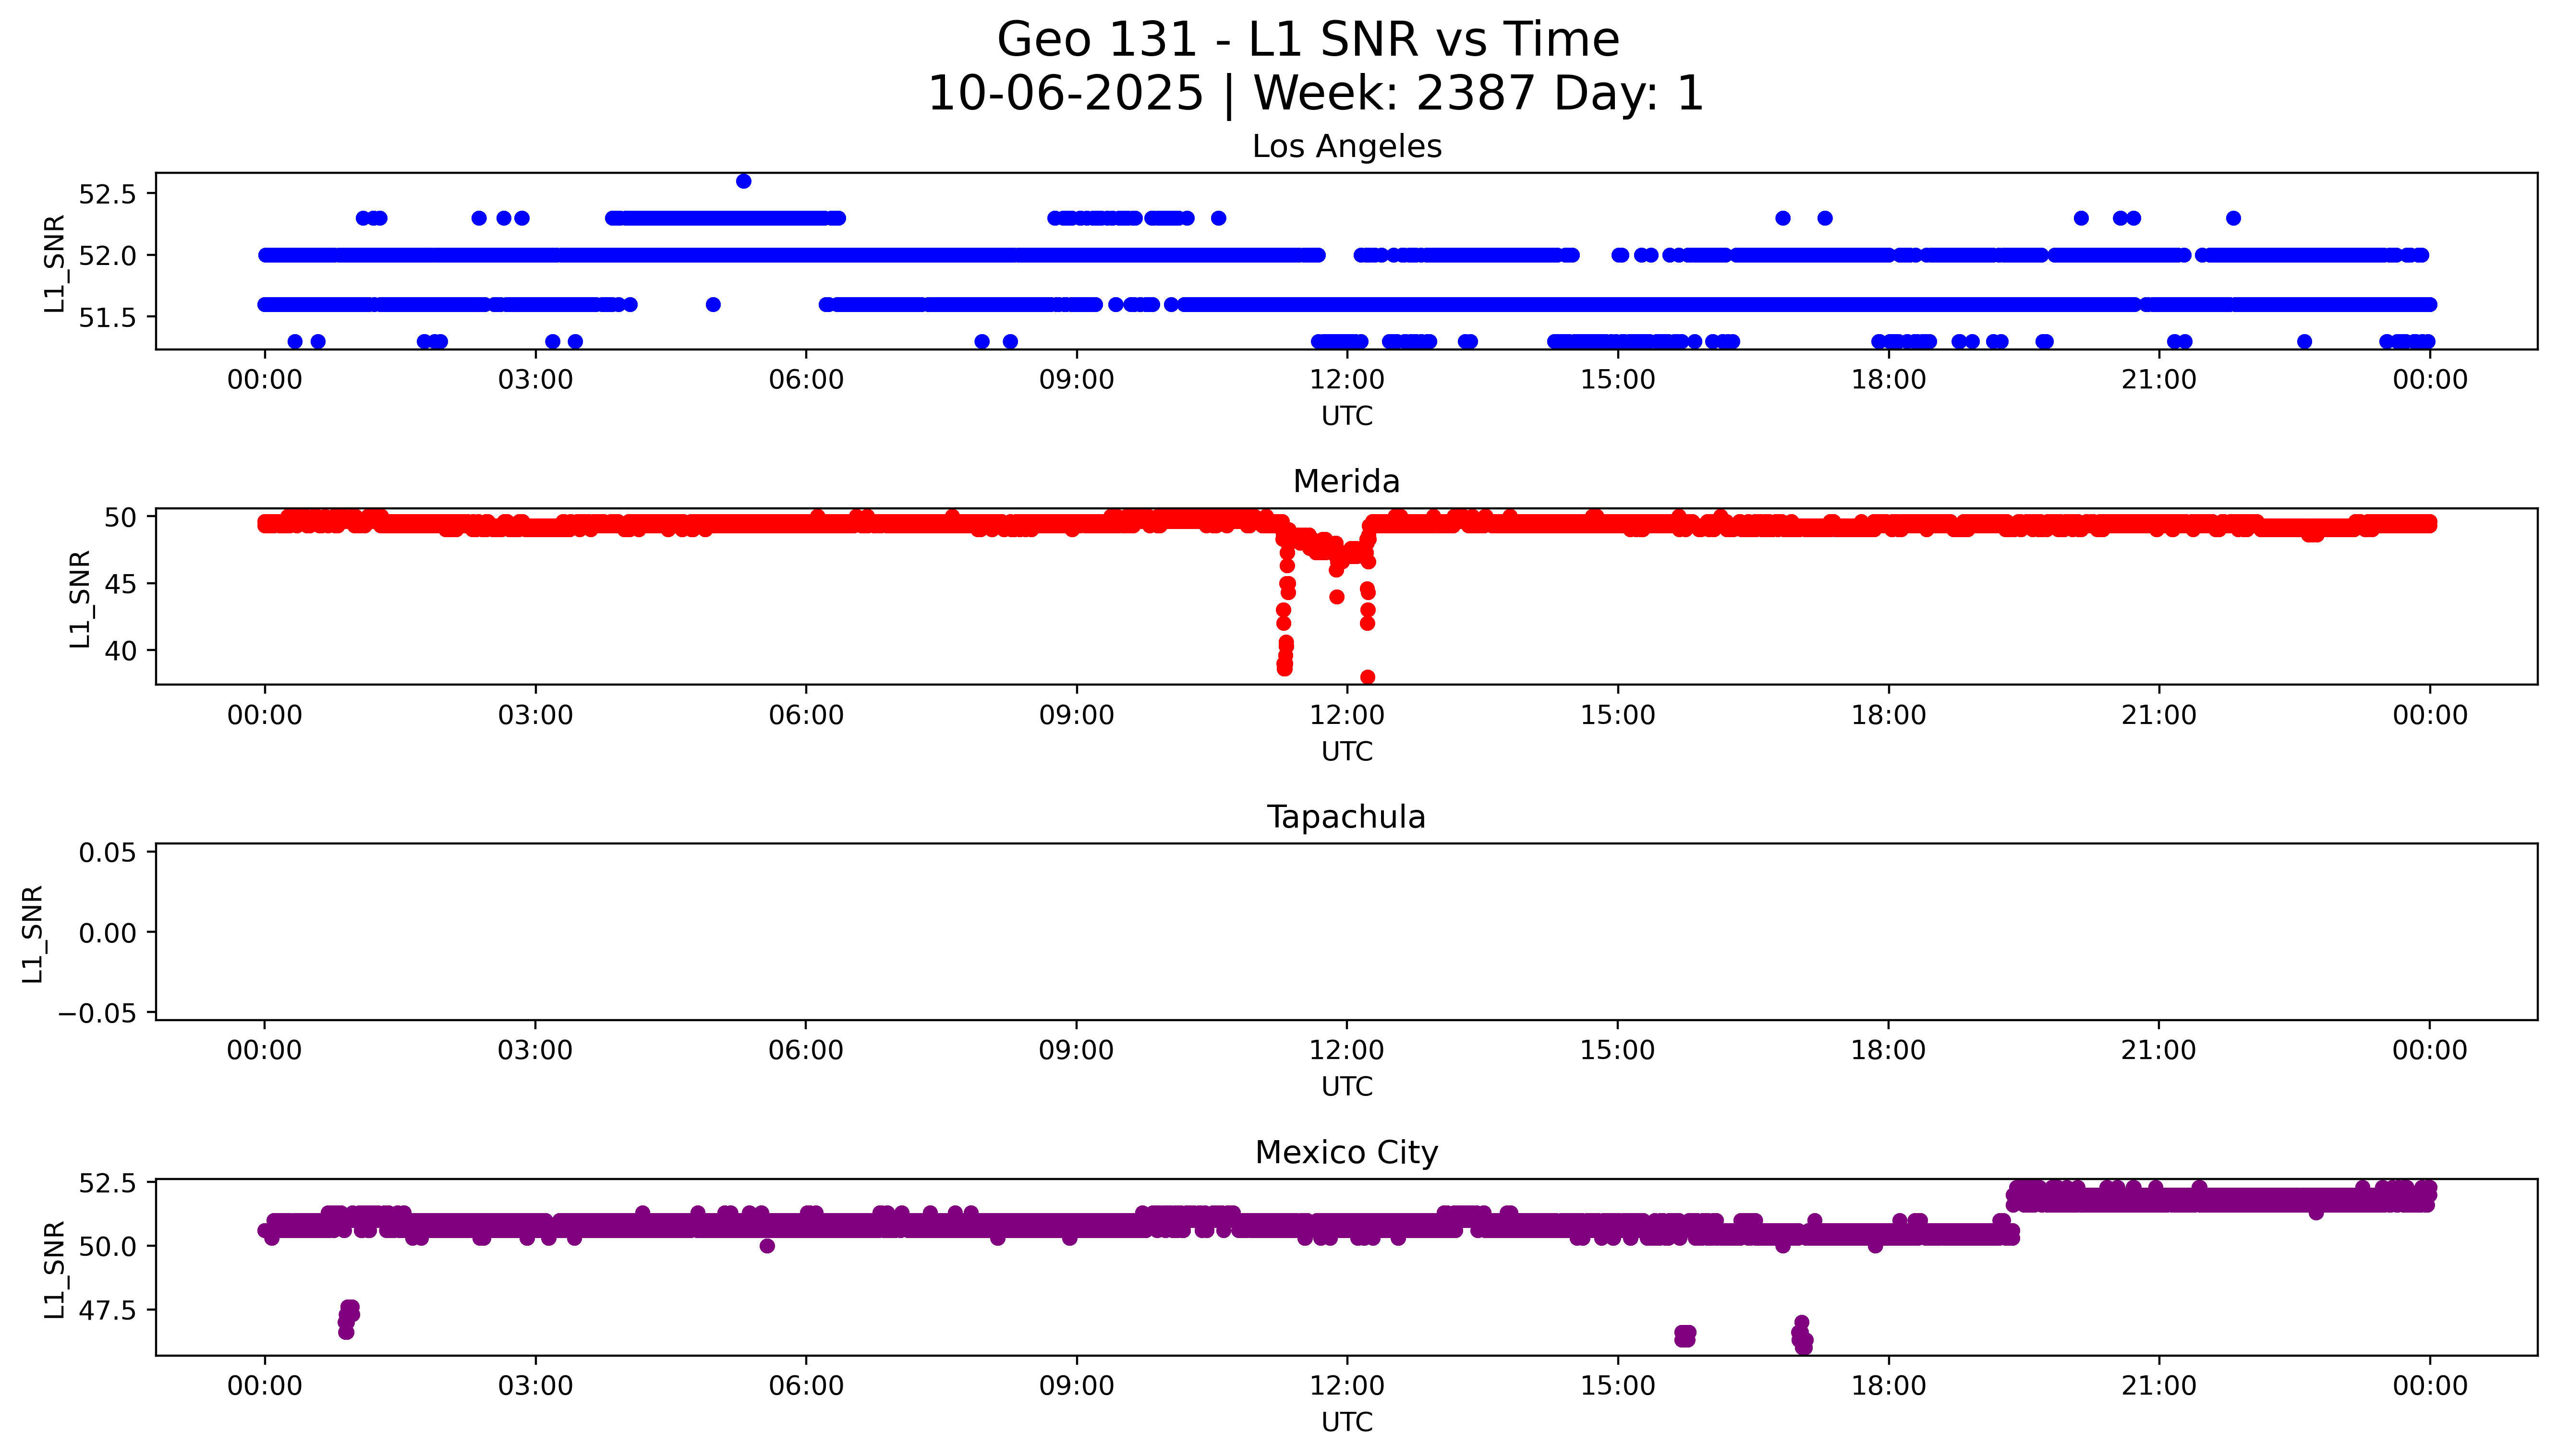Click the '52.5' y-tick label in Los Angeles plot
Image resolution: width=2557 pixels, height=1456 pixels.
[106, 194]
